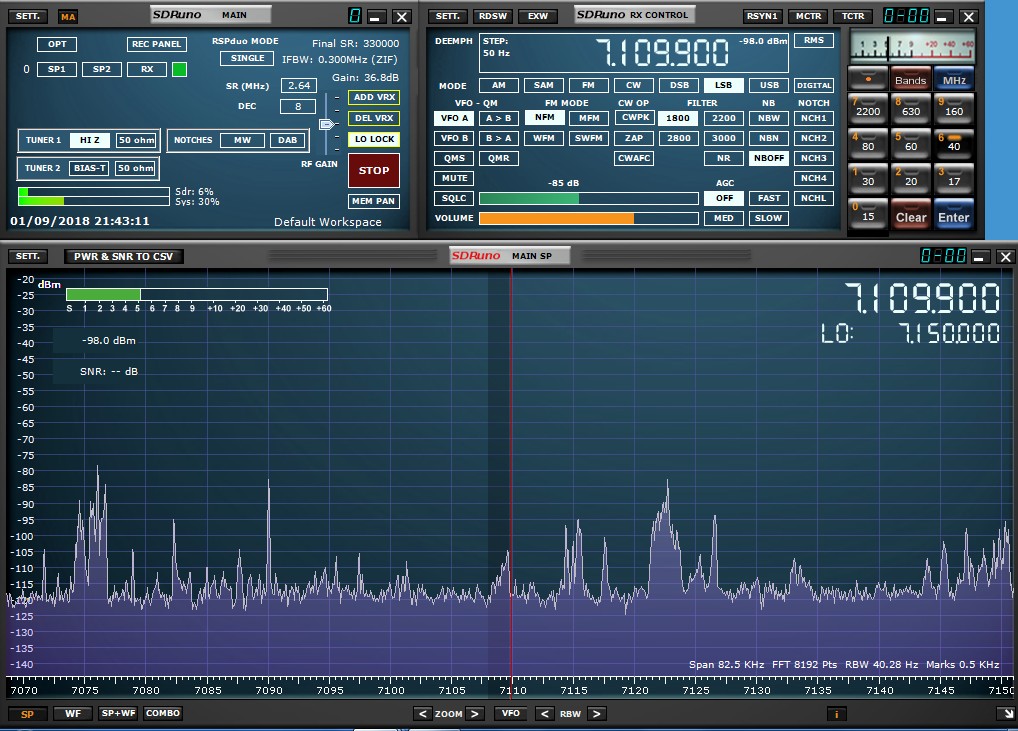
Task: Select the 2800 filter width
Action: 678,138
